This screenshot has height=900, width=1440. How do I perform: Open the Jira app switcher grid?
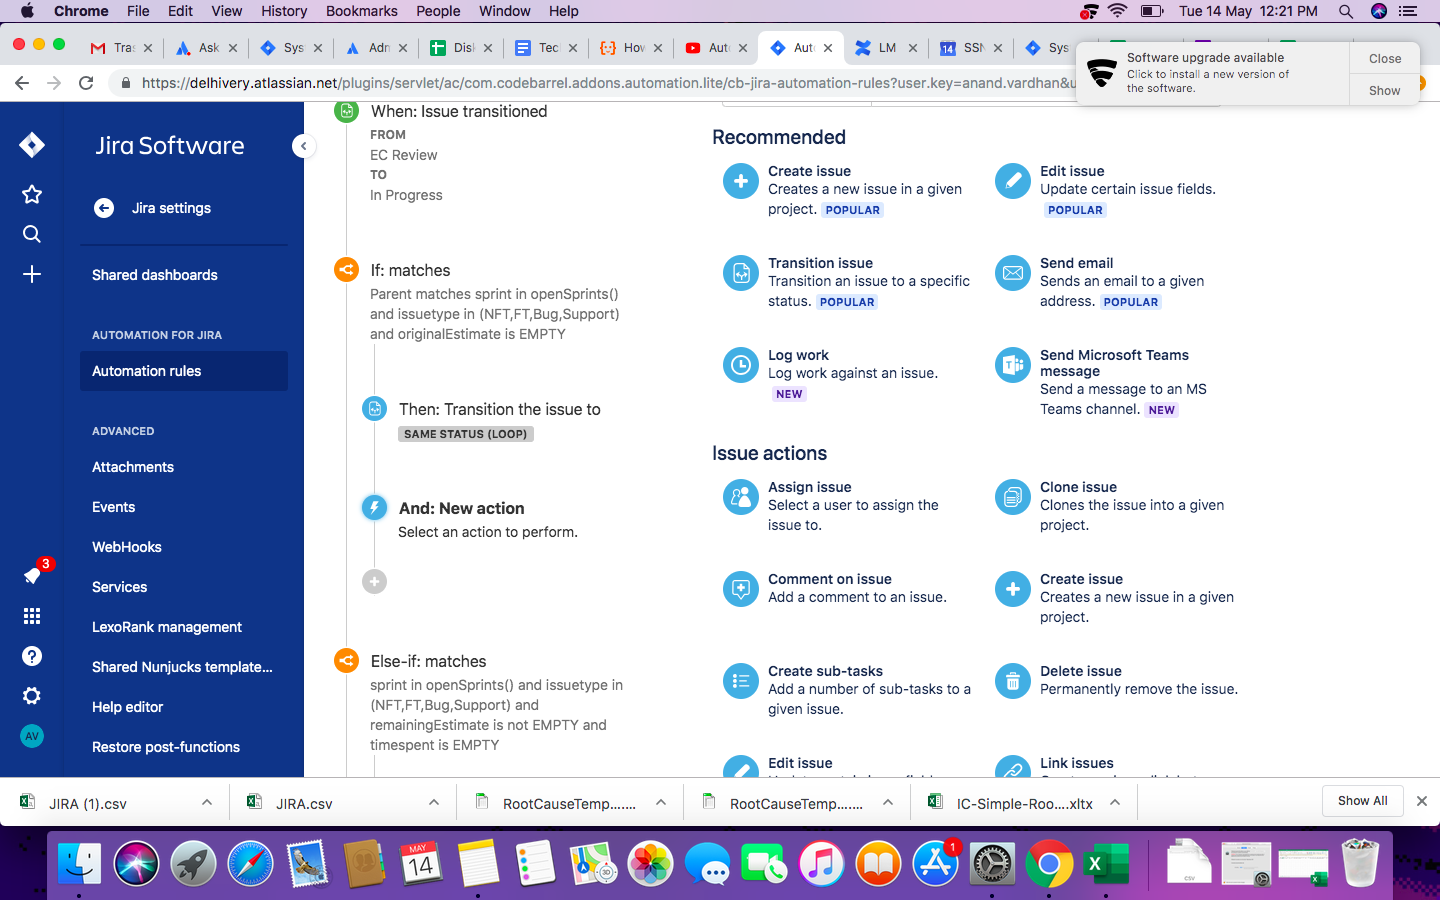32,616
